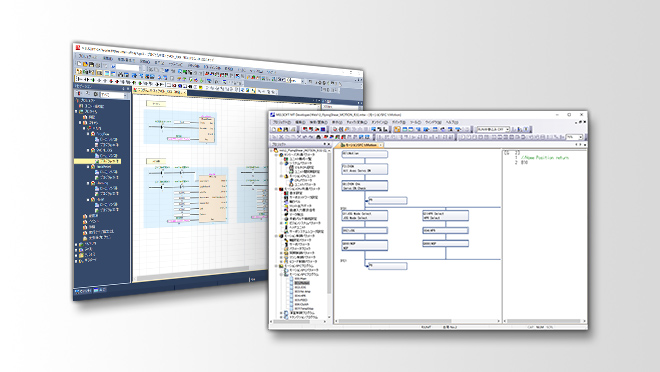The image size is (660, 372).
Task: Click New file icon in MT Developer toolbar
Action: tap(274, 130)
